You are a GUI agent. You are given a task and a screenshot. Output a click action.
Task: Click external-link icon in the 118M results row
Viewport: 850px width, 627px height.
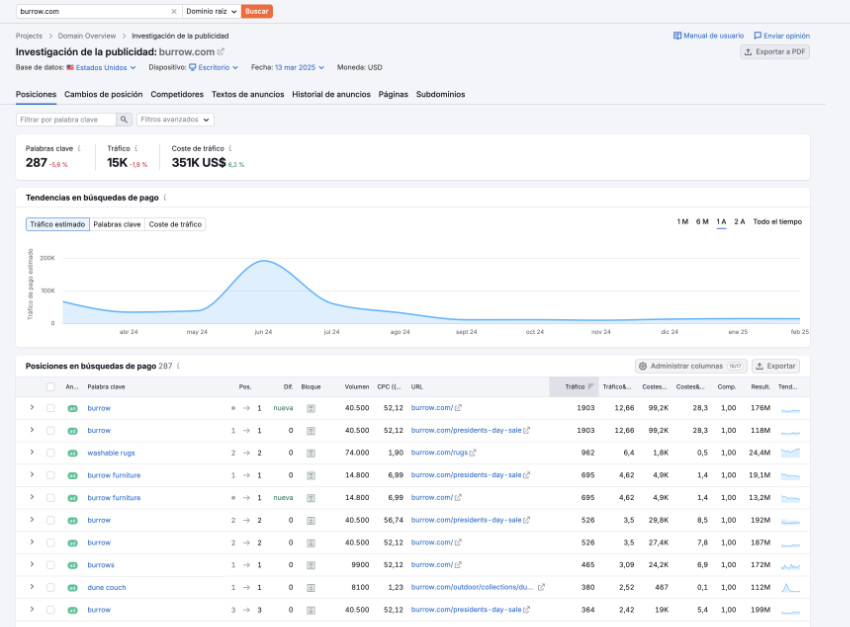click(x=526, y=430)
